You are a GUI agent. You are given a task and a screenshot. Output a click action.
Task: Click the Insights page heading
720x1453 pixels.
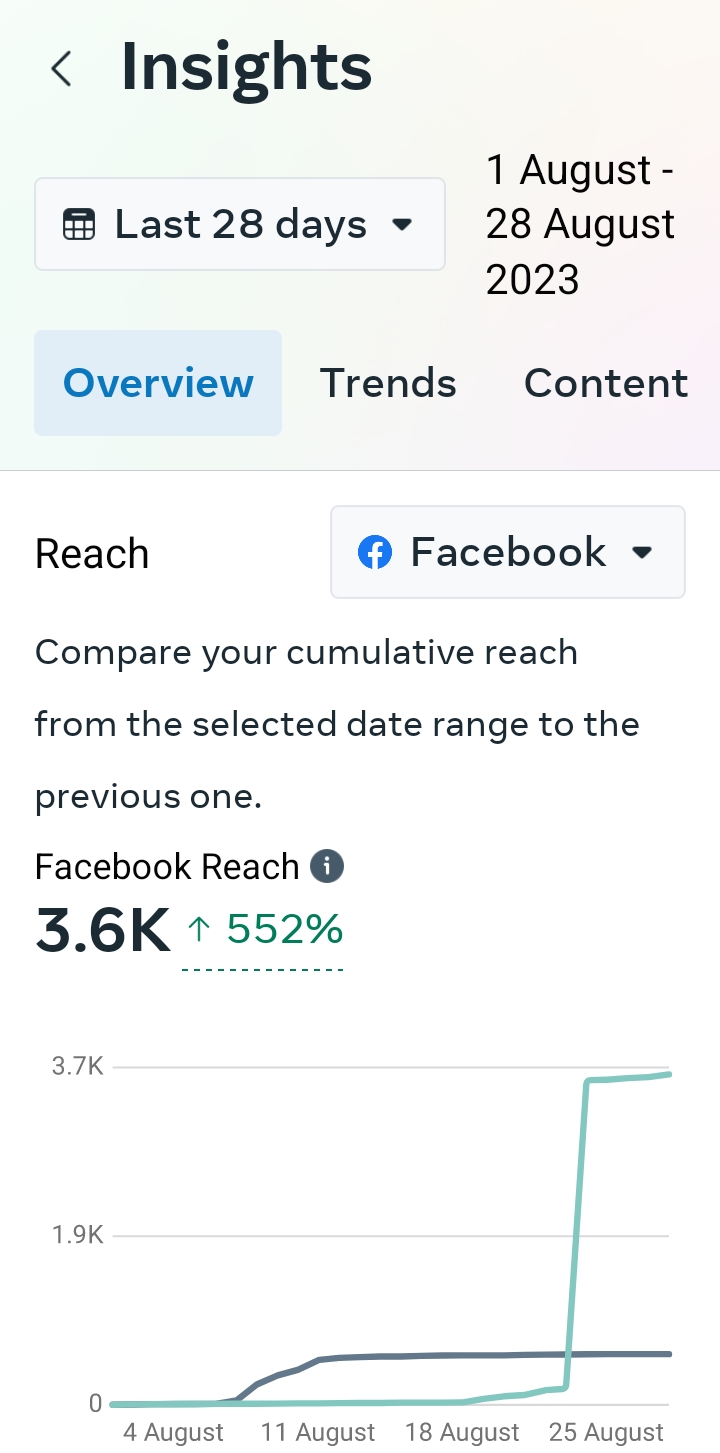[x=246, y=68]
